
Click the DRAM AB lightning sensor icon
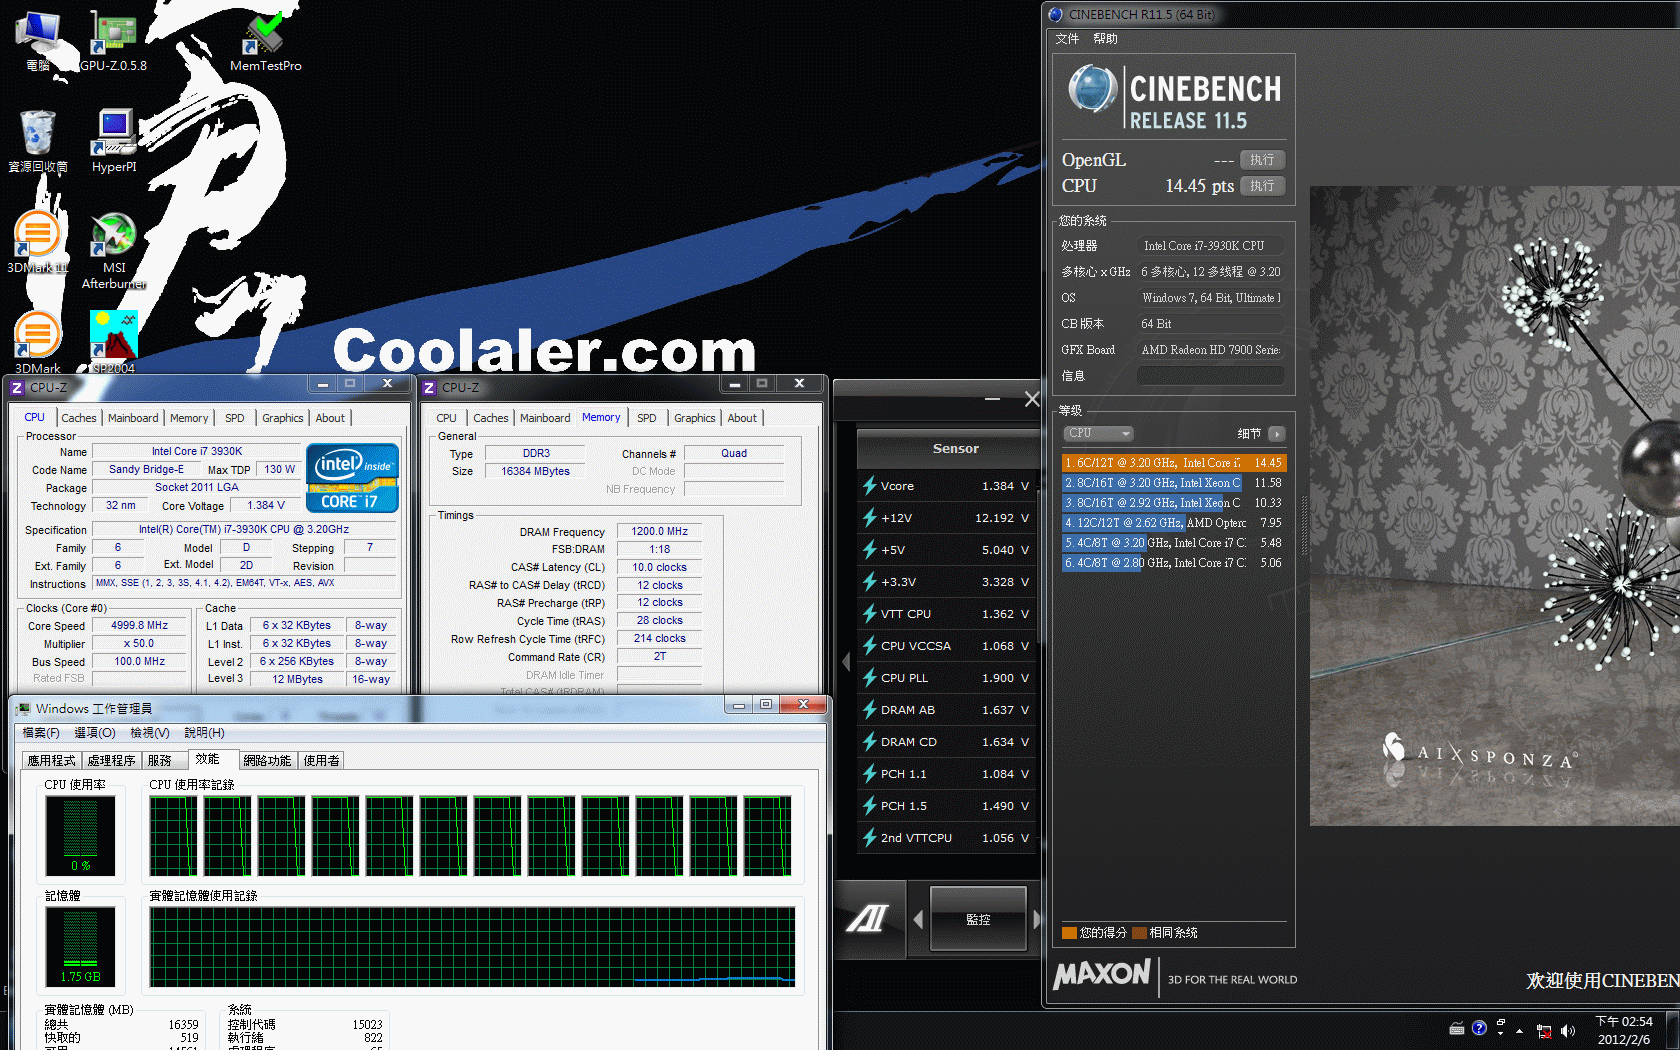click(870, 710)
